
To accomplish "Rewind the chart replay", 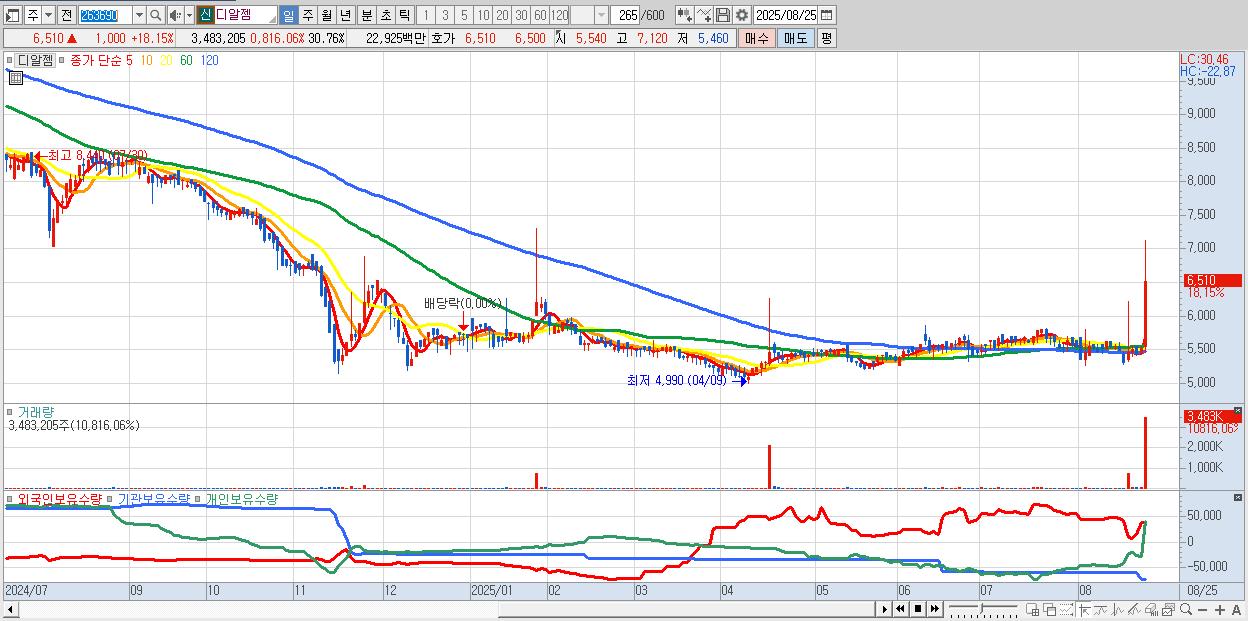I will click(x=901, y=608).
